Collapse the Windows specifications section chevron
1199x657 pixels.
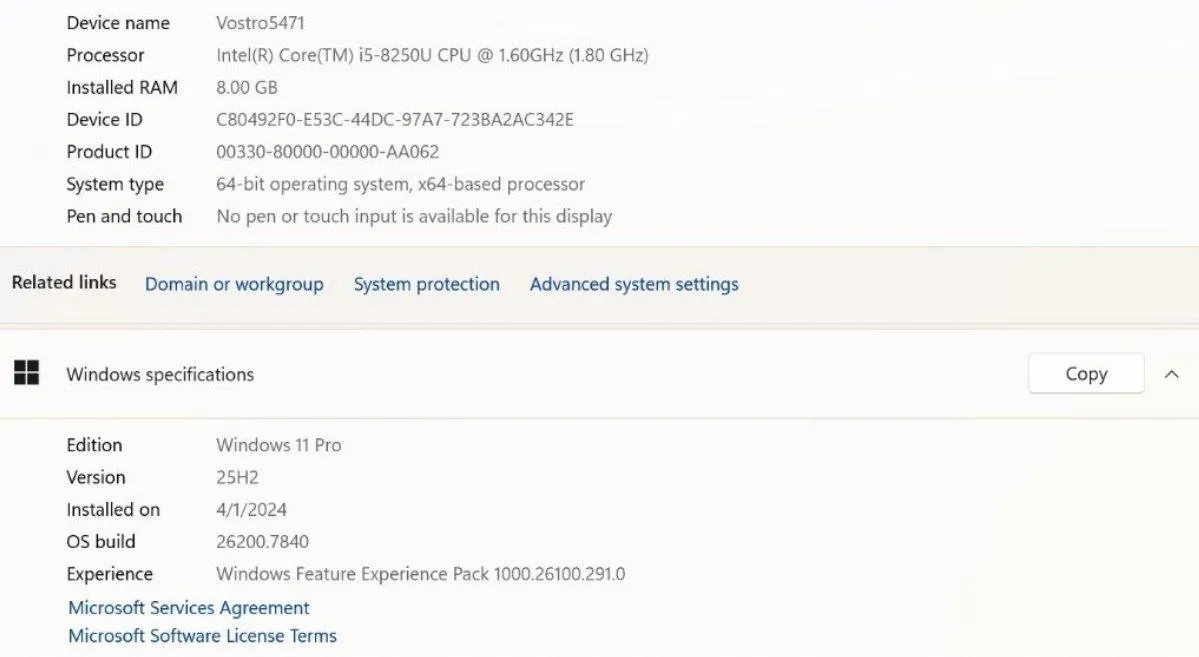click(x=1171, y=374)
